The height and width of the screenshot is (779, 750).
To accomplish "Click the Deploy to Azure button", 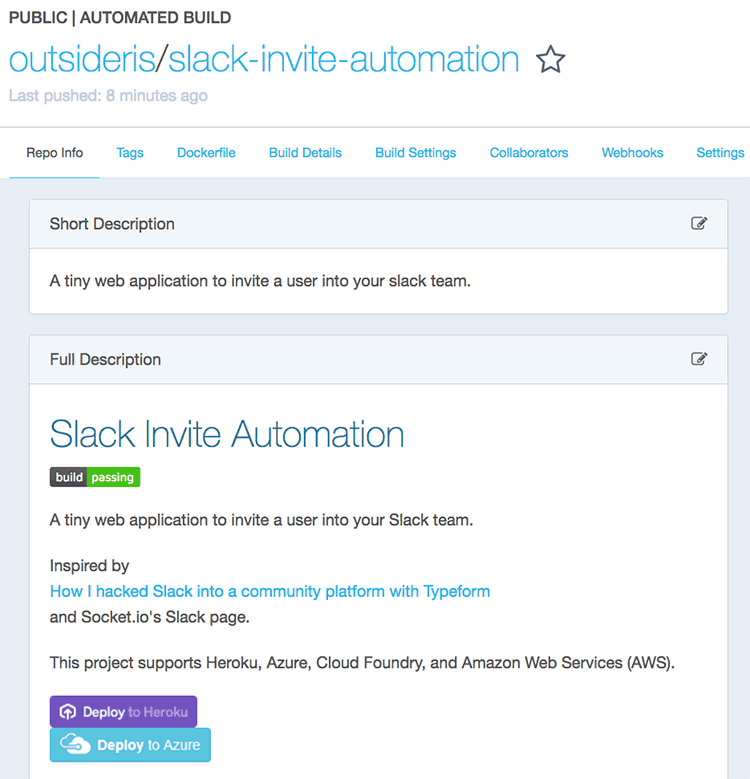I will tap(130, 745).
